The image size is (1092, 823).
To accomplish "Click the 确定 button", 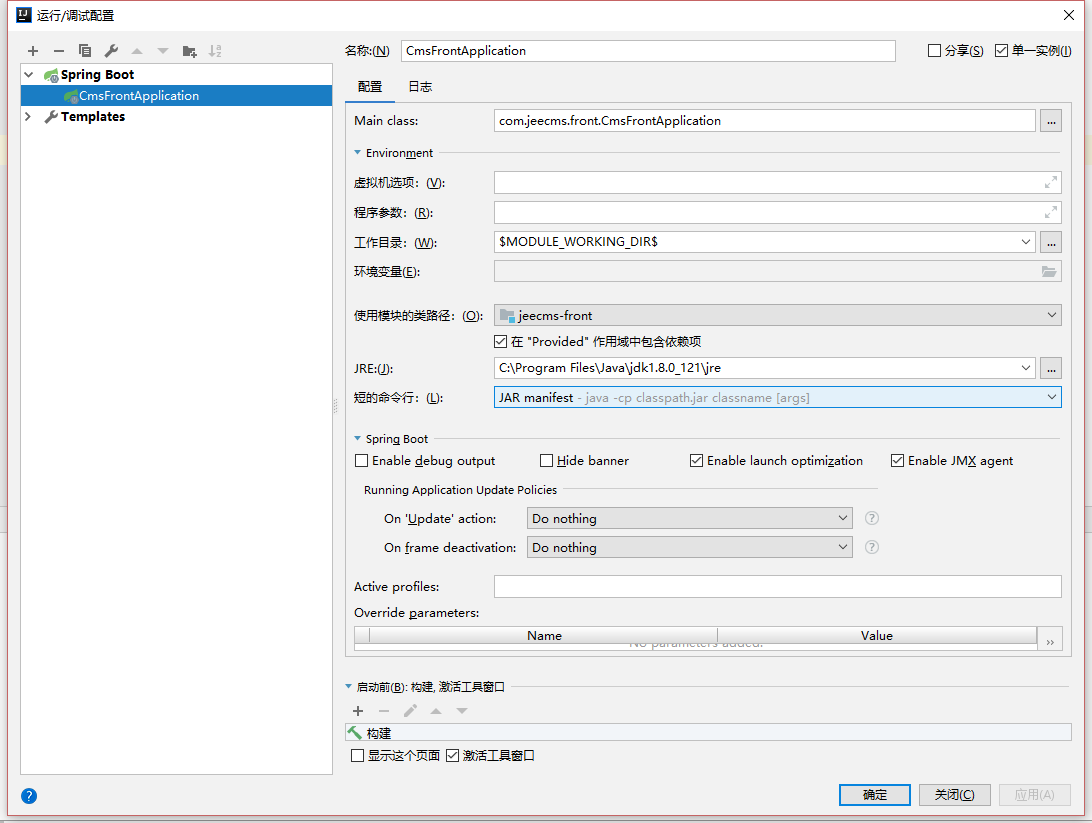I will [875, 795].
